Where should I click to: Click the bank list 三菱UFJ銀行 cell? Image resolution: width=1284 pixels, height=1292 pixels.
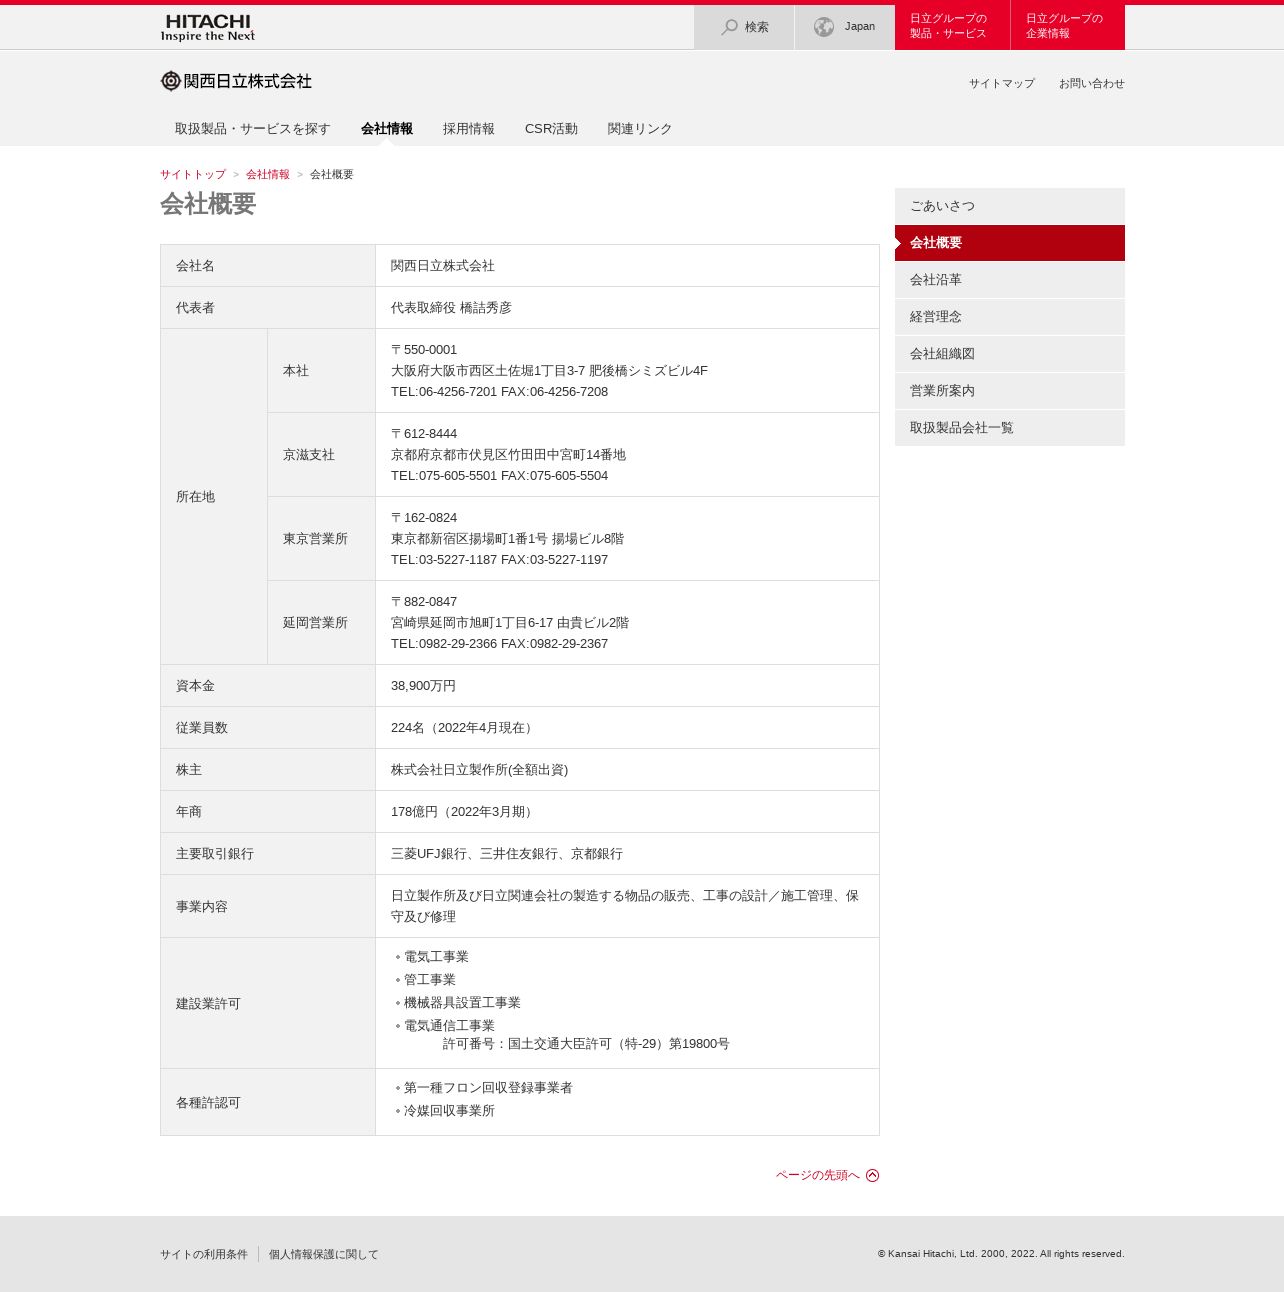[x=627, y=854]
